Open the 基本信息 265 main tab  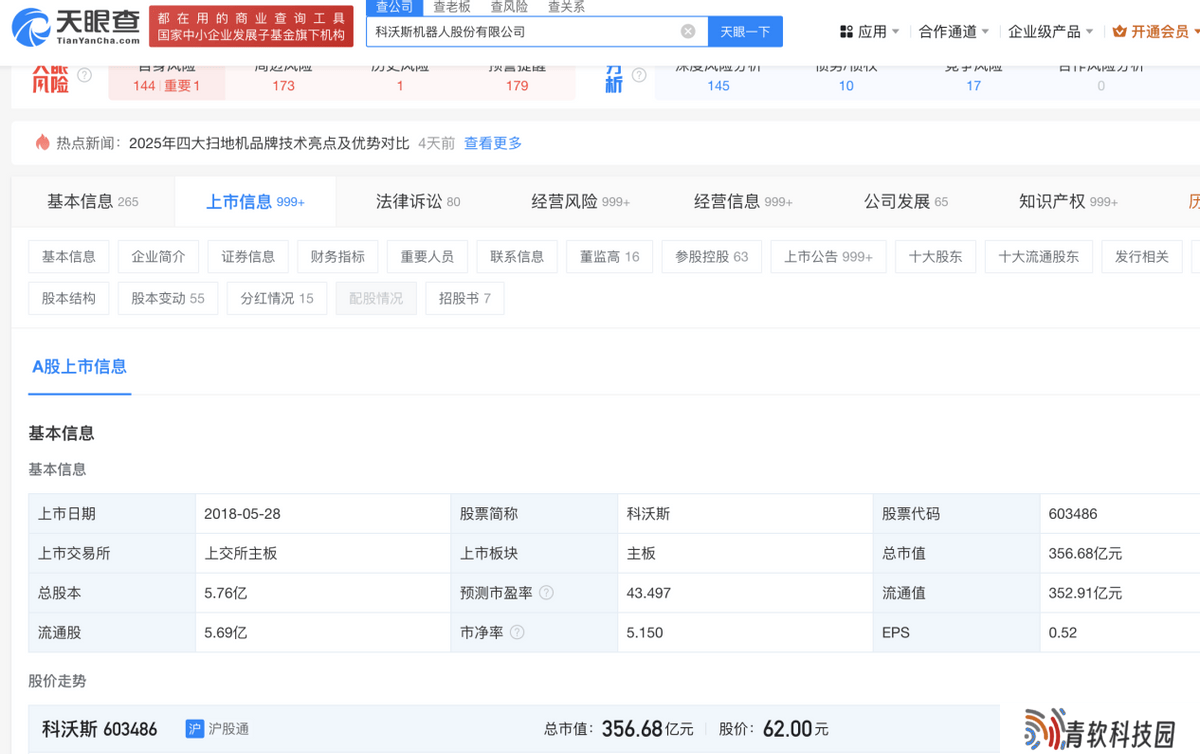pos(93,201)
